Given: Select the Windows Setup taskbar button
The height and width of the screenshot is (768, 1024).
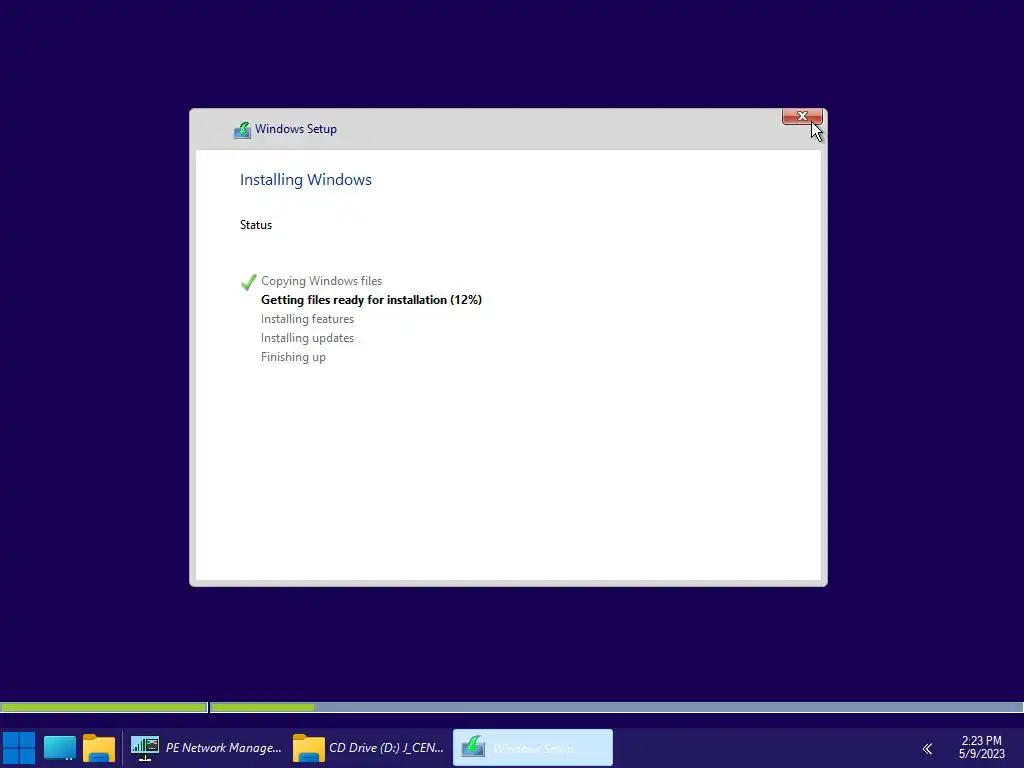Looking at the screenshot, I should pos(533,748).
